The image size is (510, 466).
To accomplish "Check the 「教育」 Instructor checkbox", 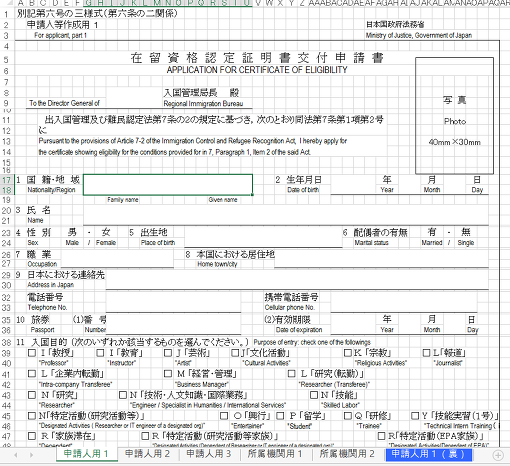I will point(100,353).
